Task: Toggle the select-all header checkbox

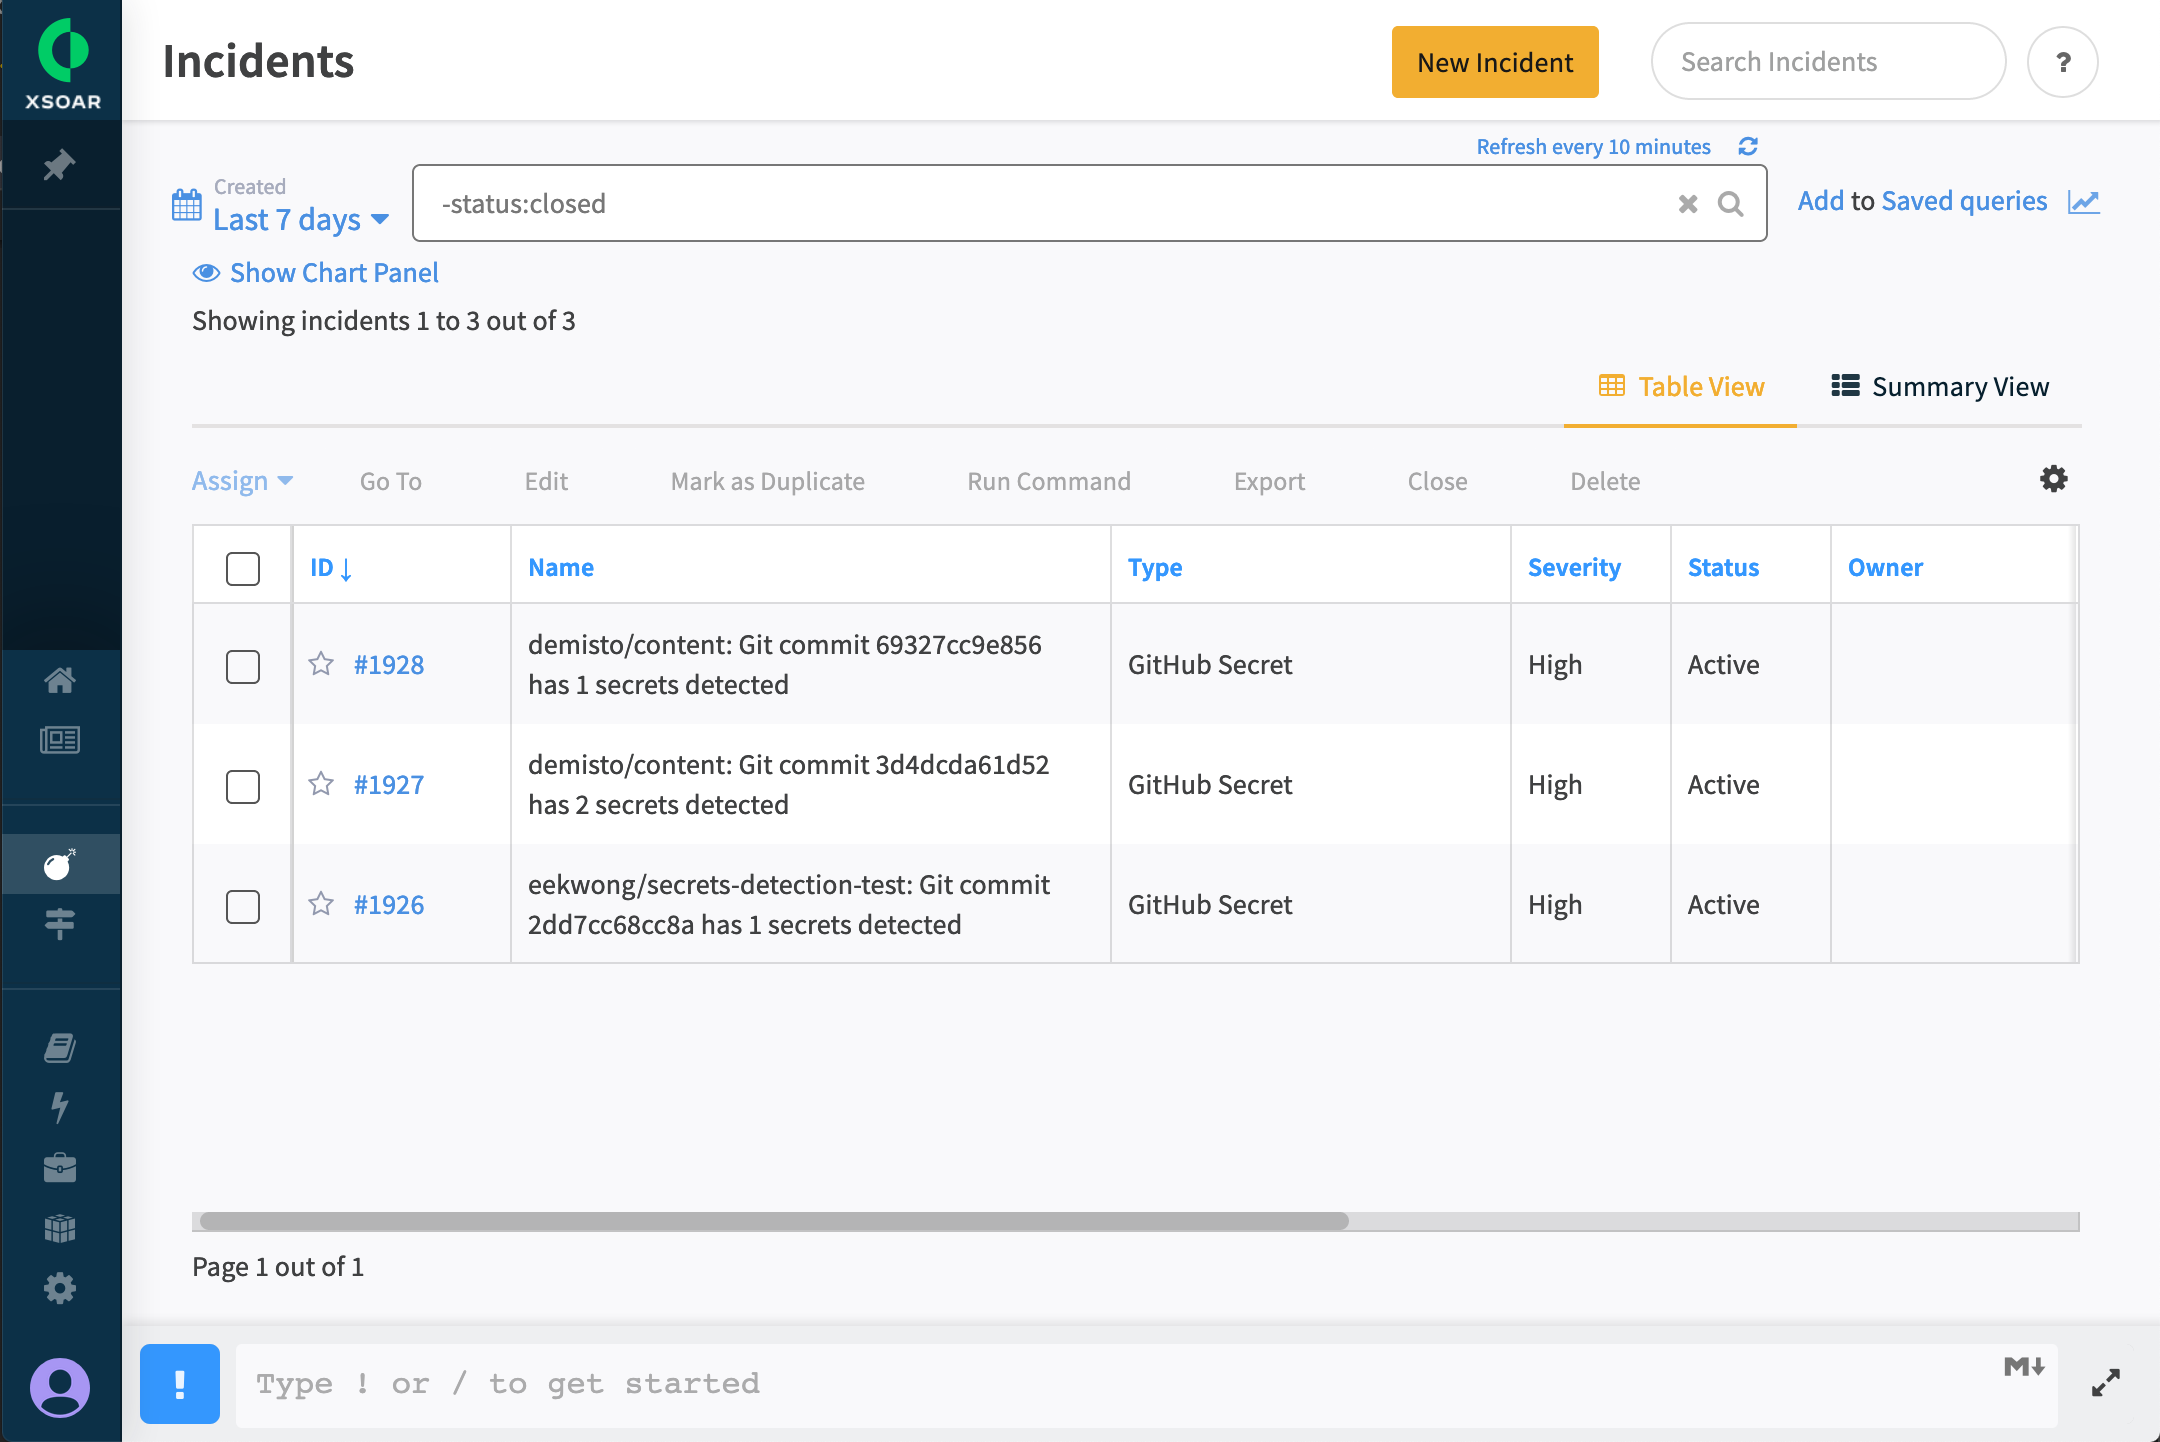Action: coord(243,568)
